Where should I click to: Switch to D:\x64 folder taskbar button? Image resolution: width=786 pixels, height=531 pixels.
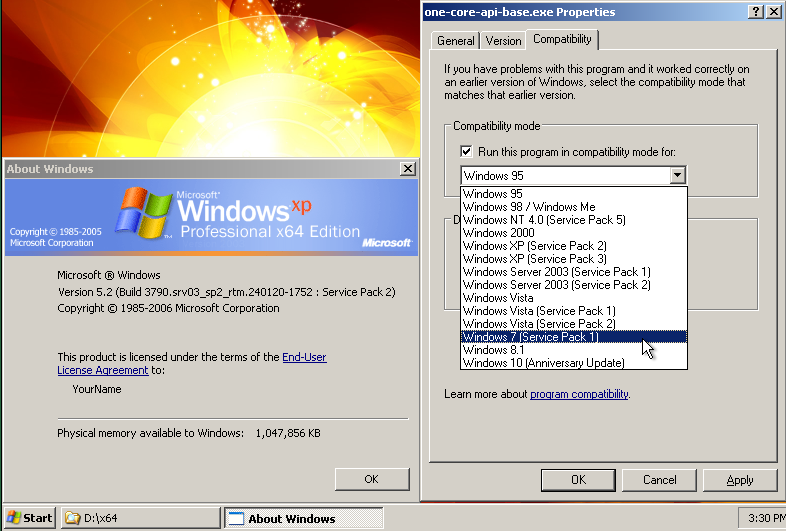[x=140, y=518]
